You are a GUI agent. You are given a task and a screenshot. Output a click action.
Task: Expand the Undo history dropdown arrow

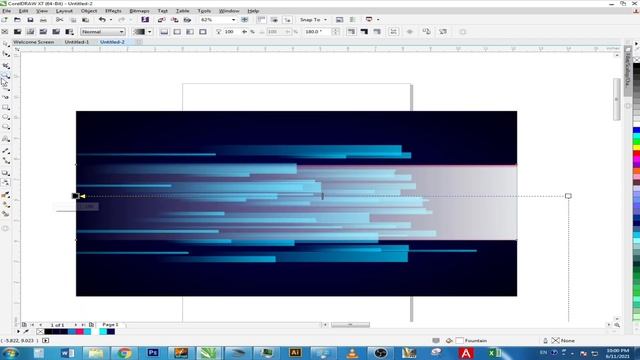110,20
